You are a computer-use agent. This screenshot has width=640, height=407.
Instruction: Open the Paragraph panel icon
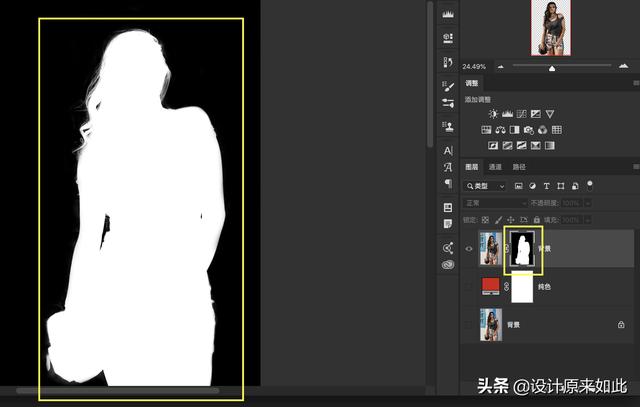point(448,183)
